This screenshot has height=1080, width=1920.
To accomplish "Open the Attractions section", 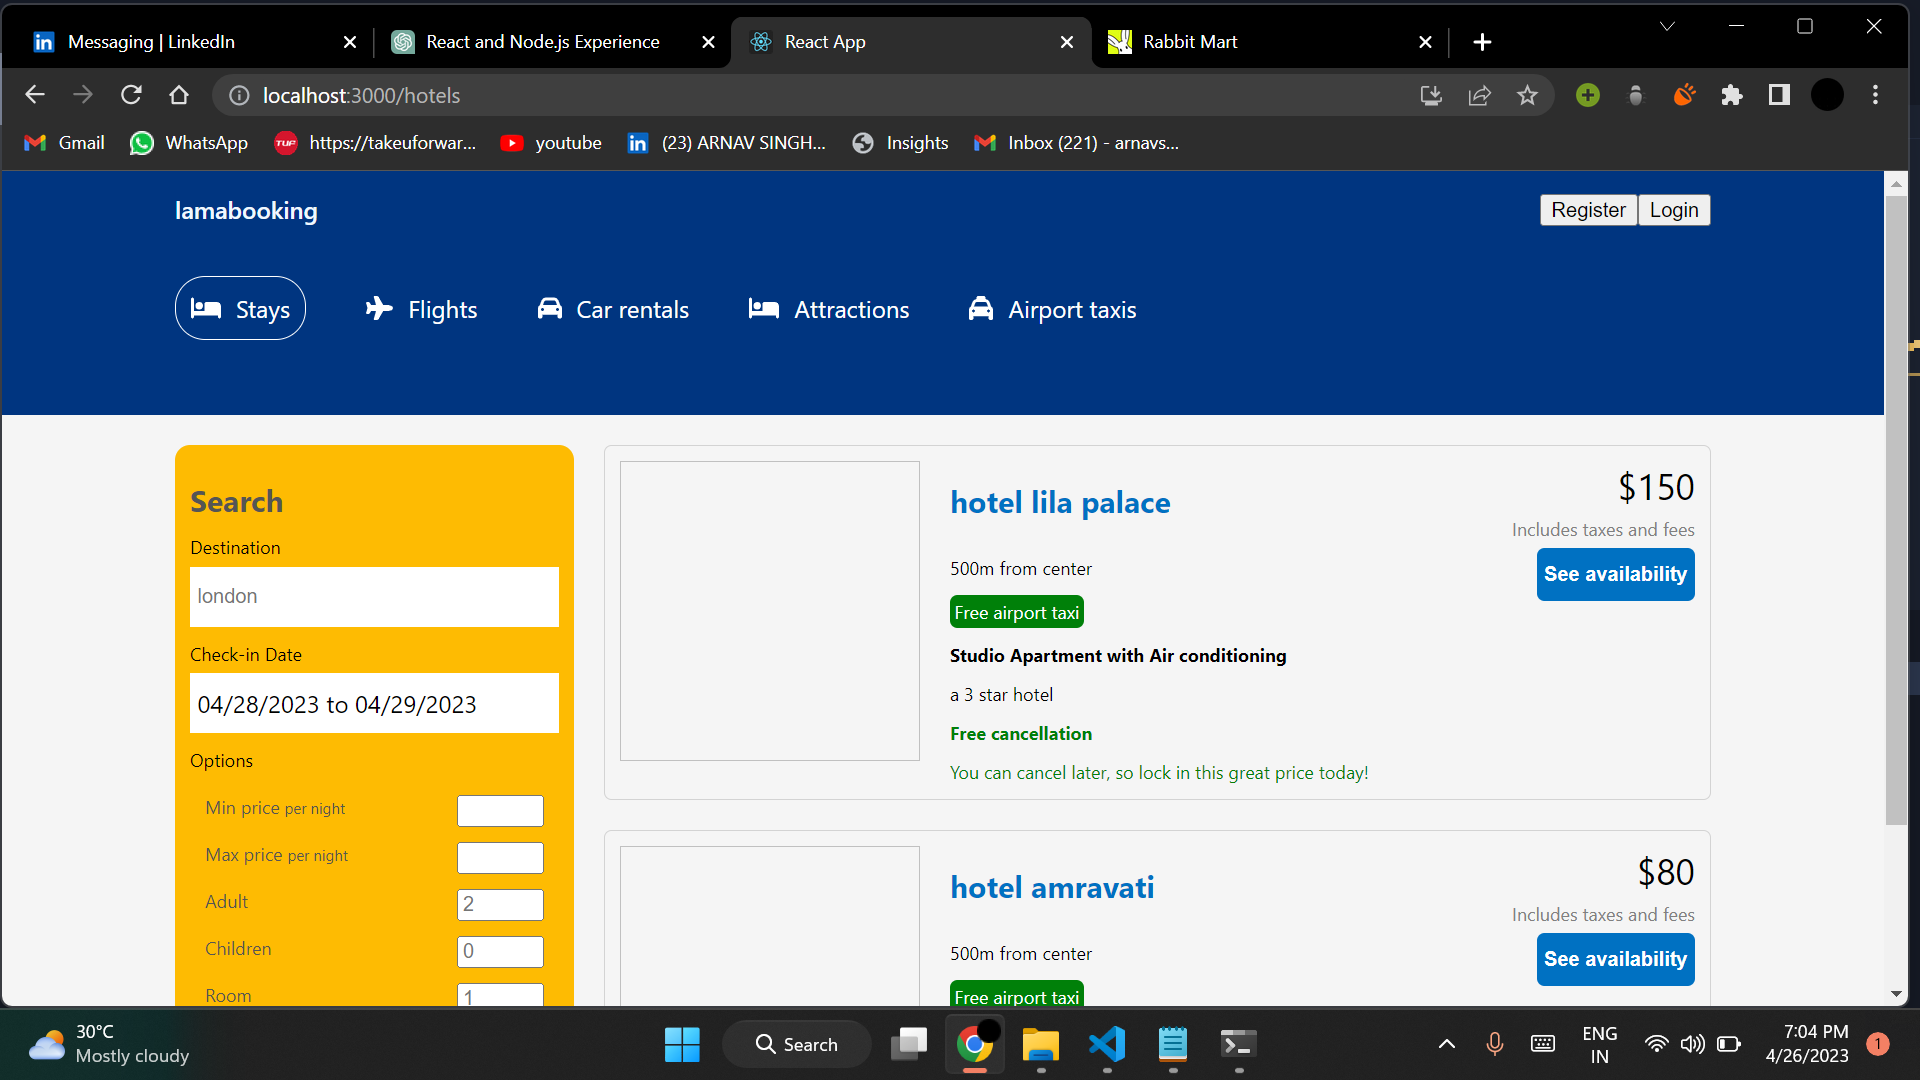I will (x=828, y=309).
